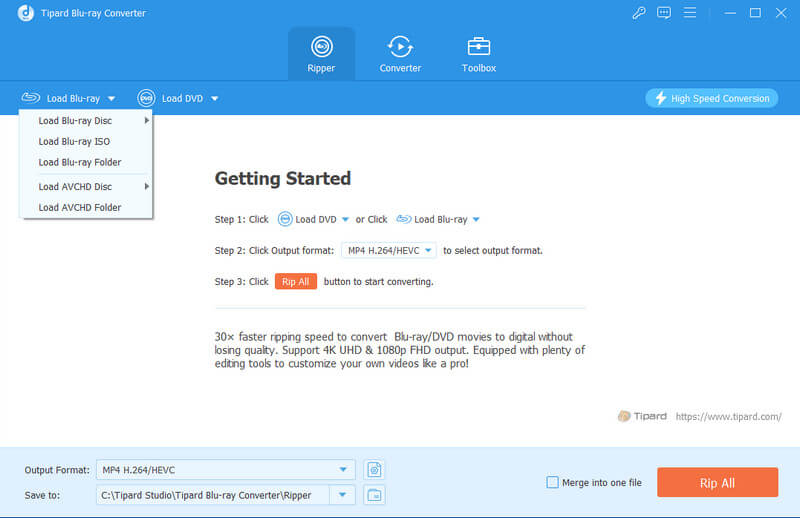Click the Step 1 Load Blu-ray icon

pyautogui.click(x=404, y=219)
